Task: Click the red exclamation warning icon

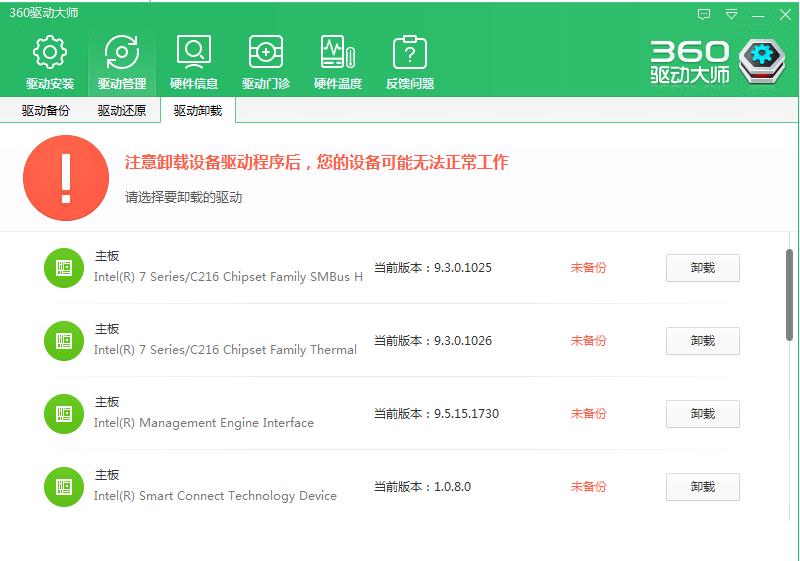Action: click(x=66, y=178)
